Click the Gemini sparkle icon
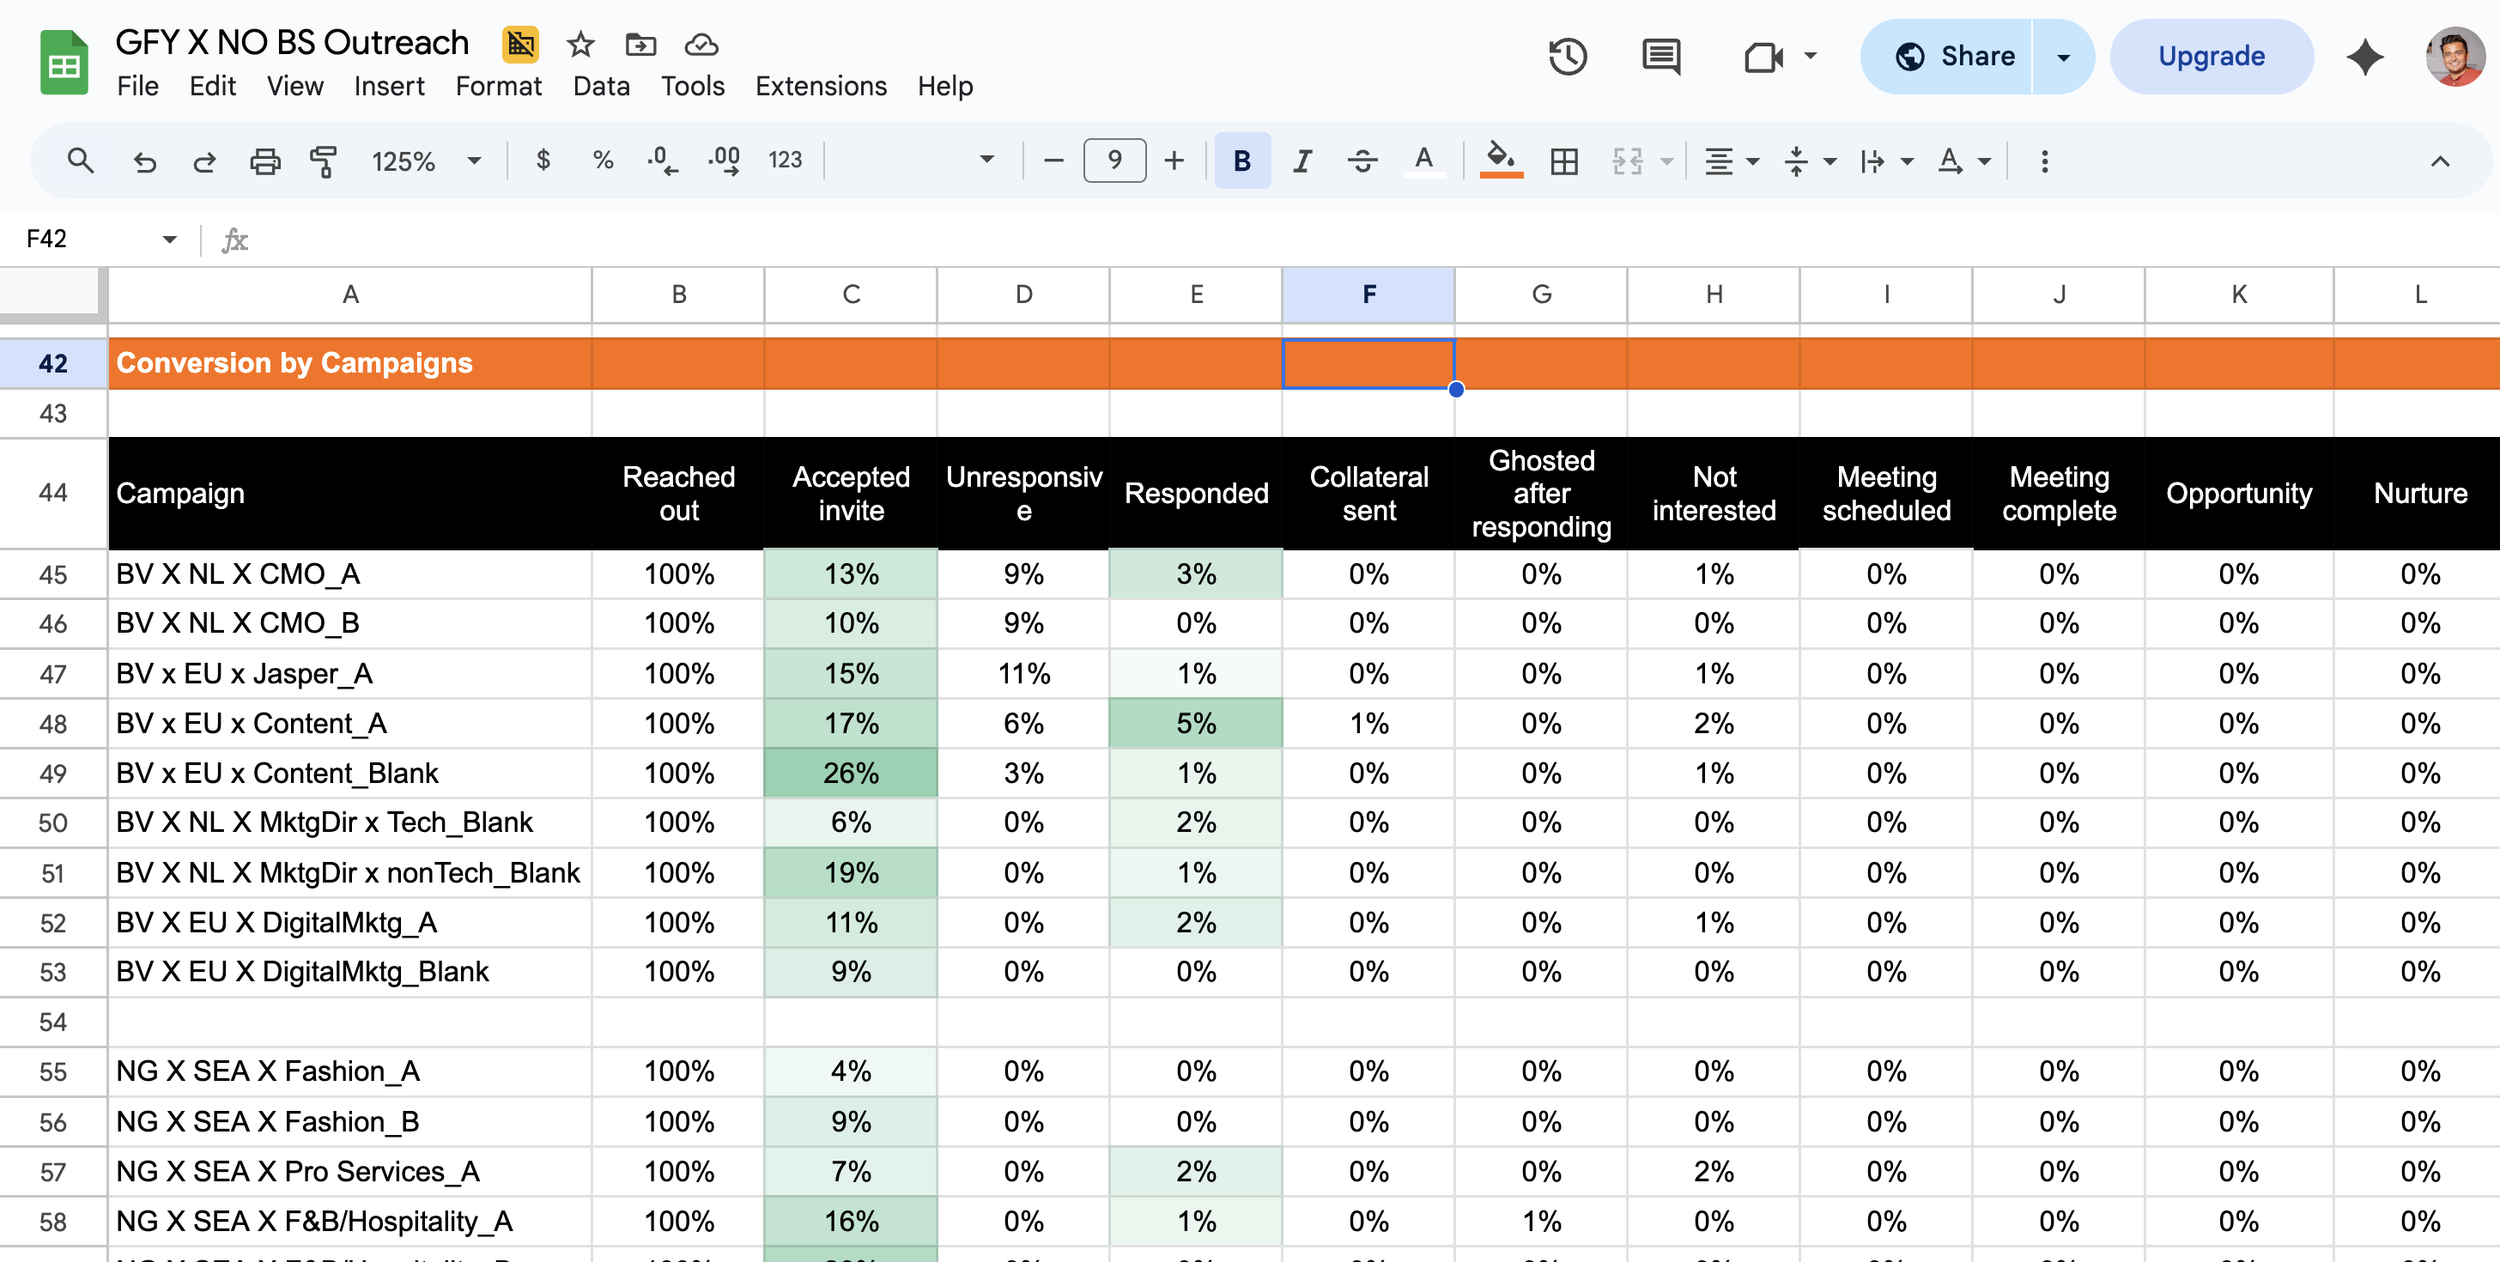This screenshot has width=2500, height=1262. pos(2365,57)
